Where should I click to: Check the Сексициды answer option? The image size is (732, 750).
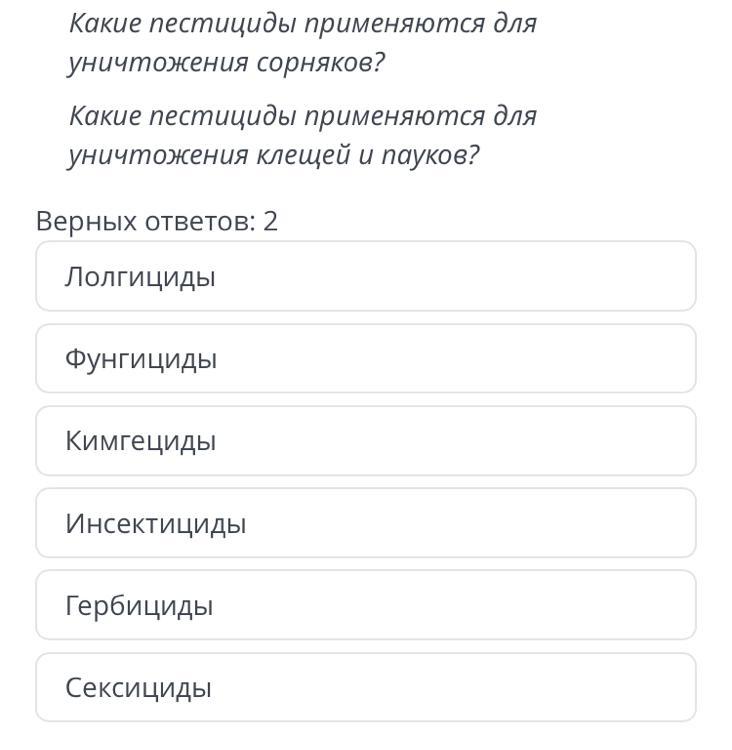(x=365, y=688)
